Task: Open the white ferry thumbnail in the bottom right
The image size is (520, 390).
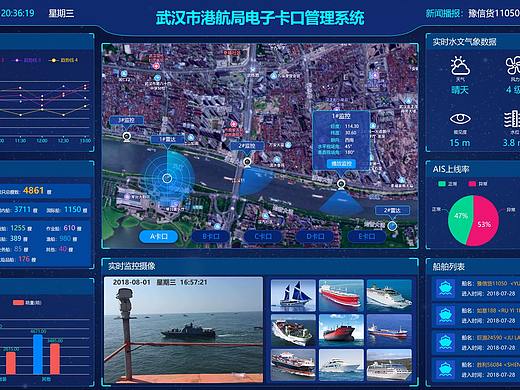Action: [389, 365]
